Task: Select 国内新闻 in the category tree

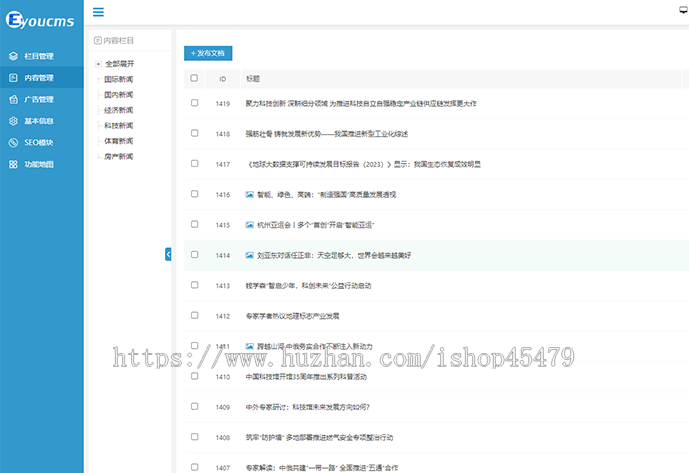Action: (x=119, y=95)
